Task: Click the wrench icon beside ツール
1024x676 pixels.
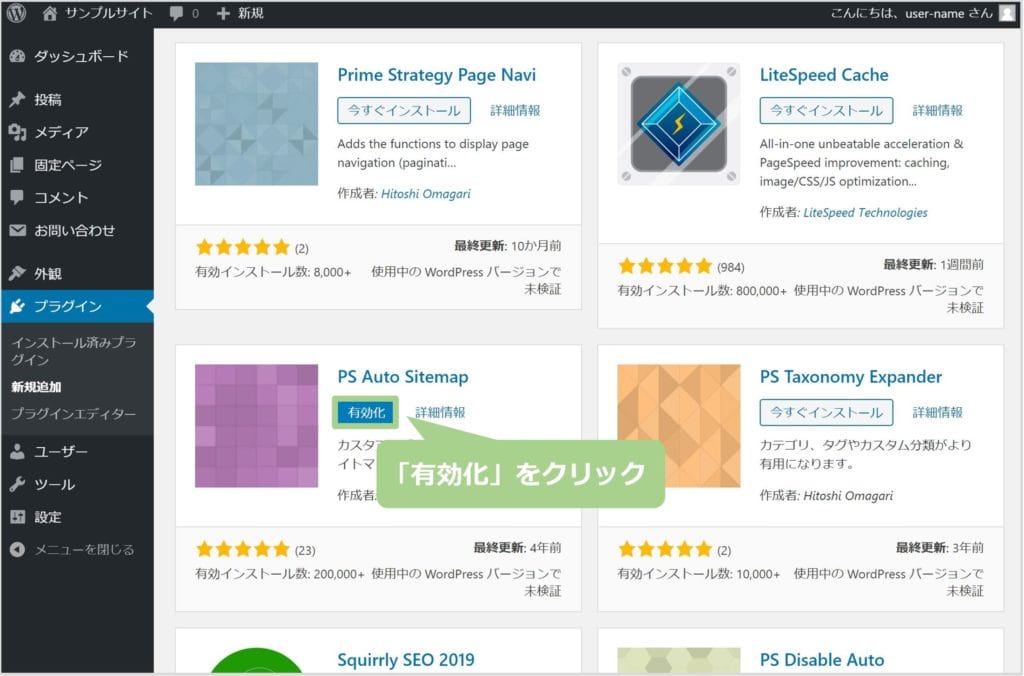Action: [18, 484]
